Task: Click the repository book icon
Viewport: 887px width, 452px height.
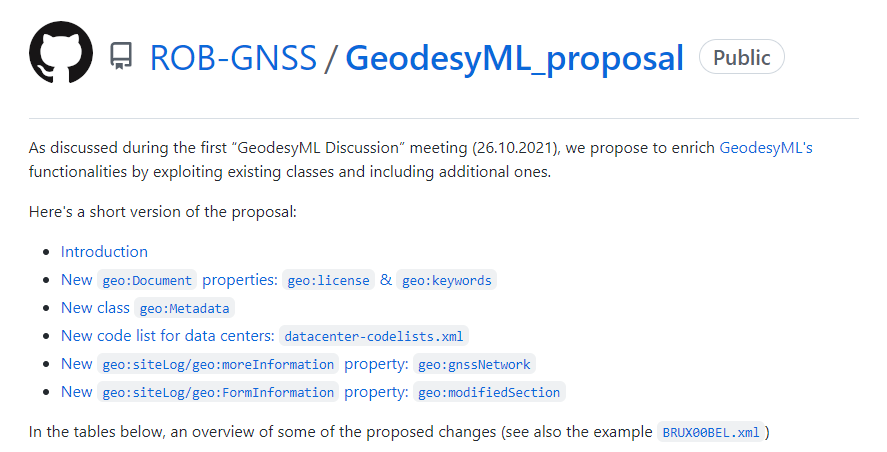Action: click(x=121, y=56)
